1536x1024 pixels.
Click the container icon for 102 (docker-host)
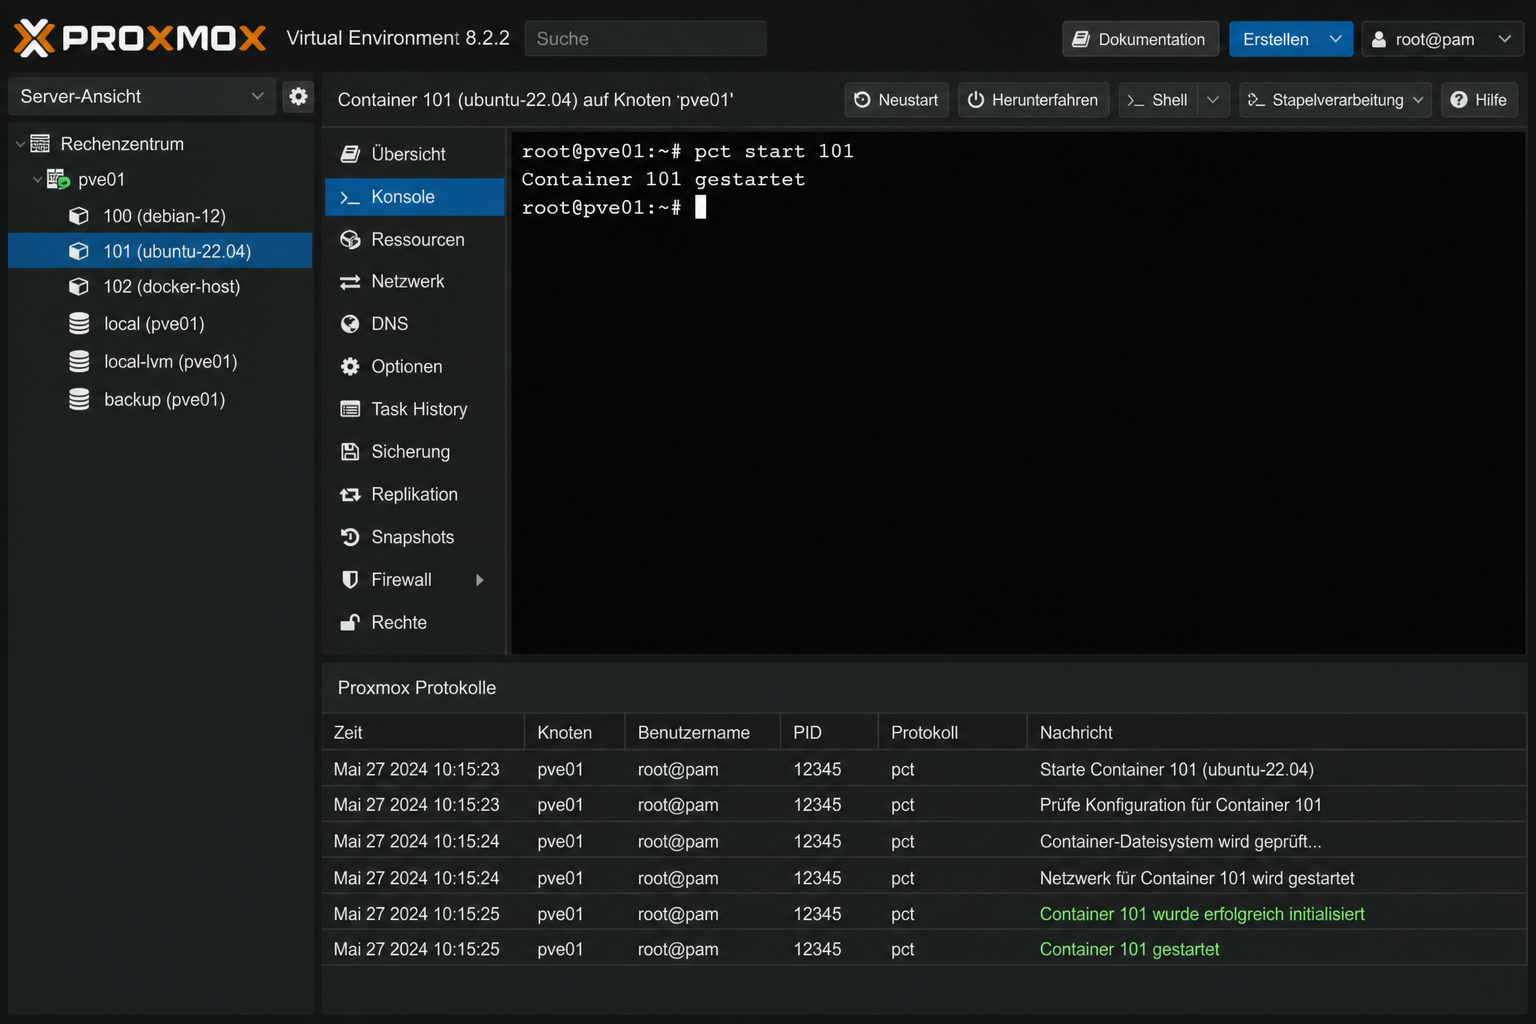click(x=79, y=287)
